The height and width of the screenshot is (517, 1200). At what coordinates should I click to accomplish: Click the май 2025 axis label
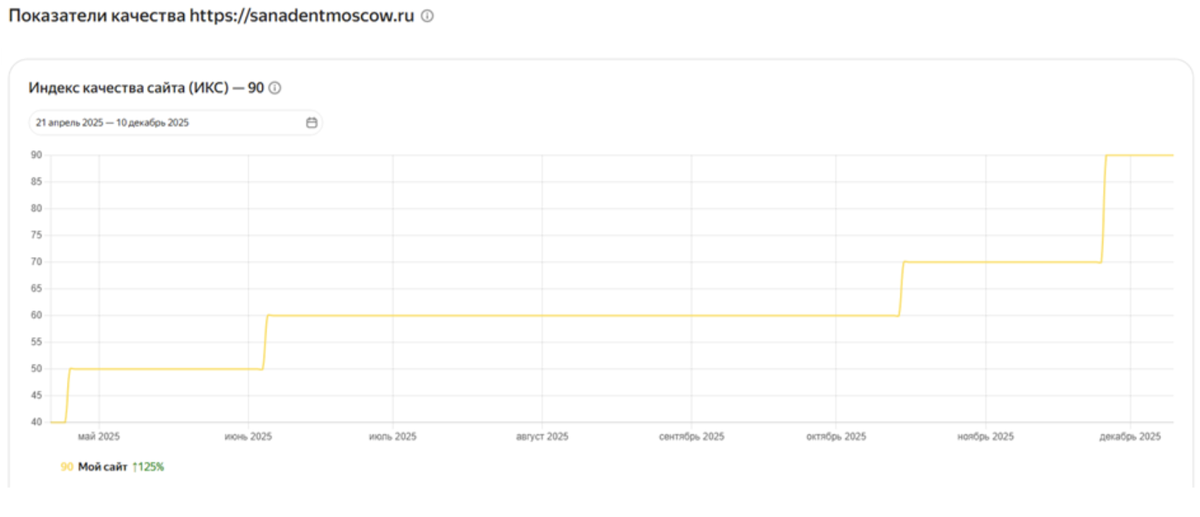coord(99,437)
